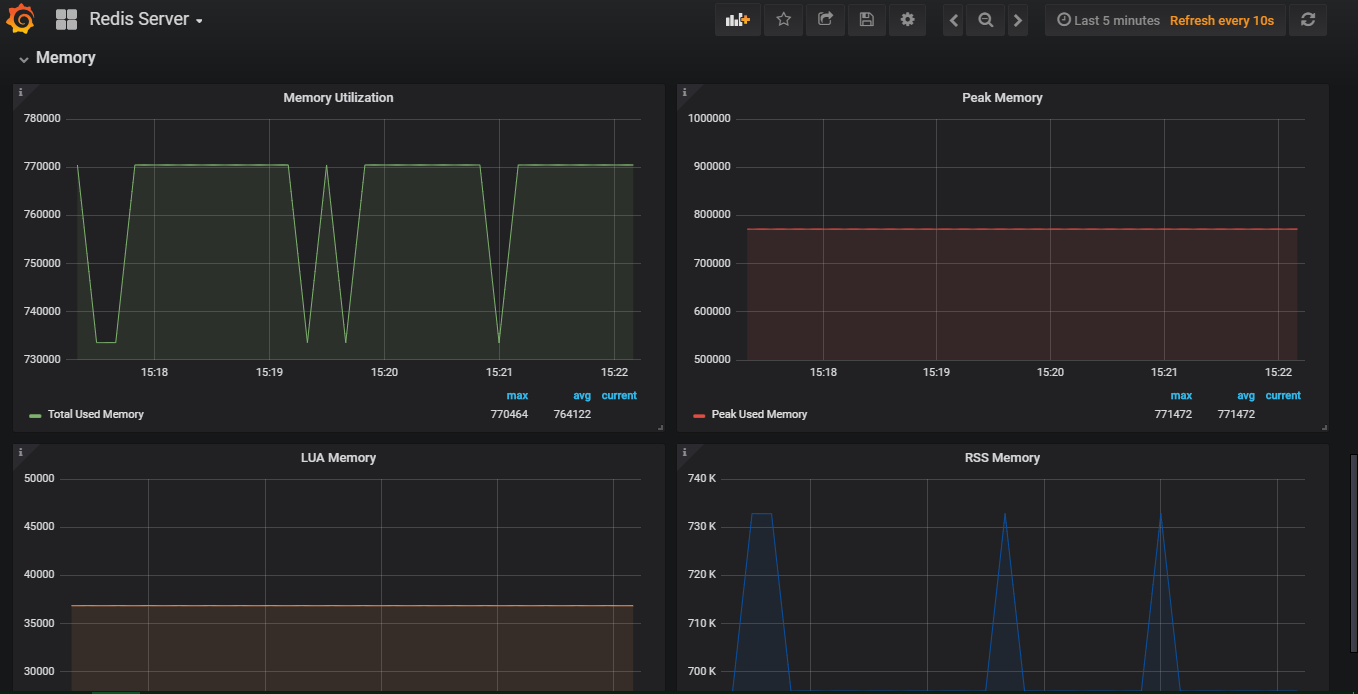This screenshot has height=694, width=1358.
Task: Open the RSS Memory panel title menu
Action: click(1002, 458)
